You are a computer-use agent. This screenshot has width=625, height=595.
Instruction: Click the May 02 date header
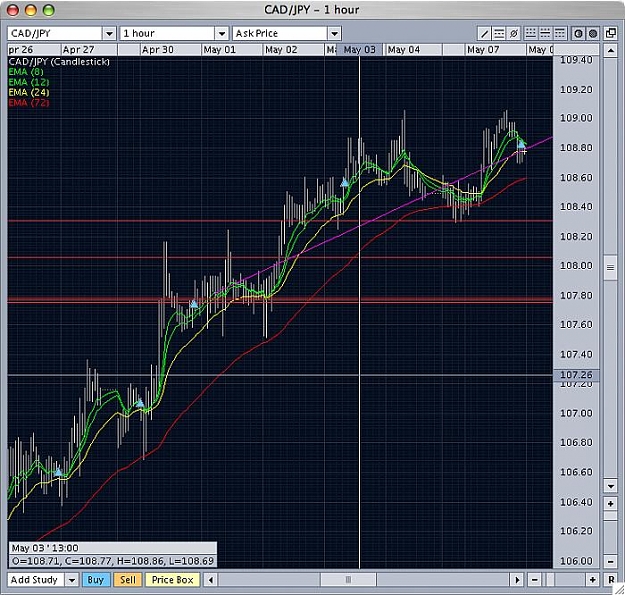point(293,50)
